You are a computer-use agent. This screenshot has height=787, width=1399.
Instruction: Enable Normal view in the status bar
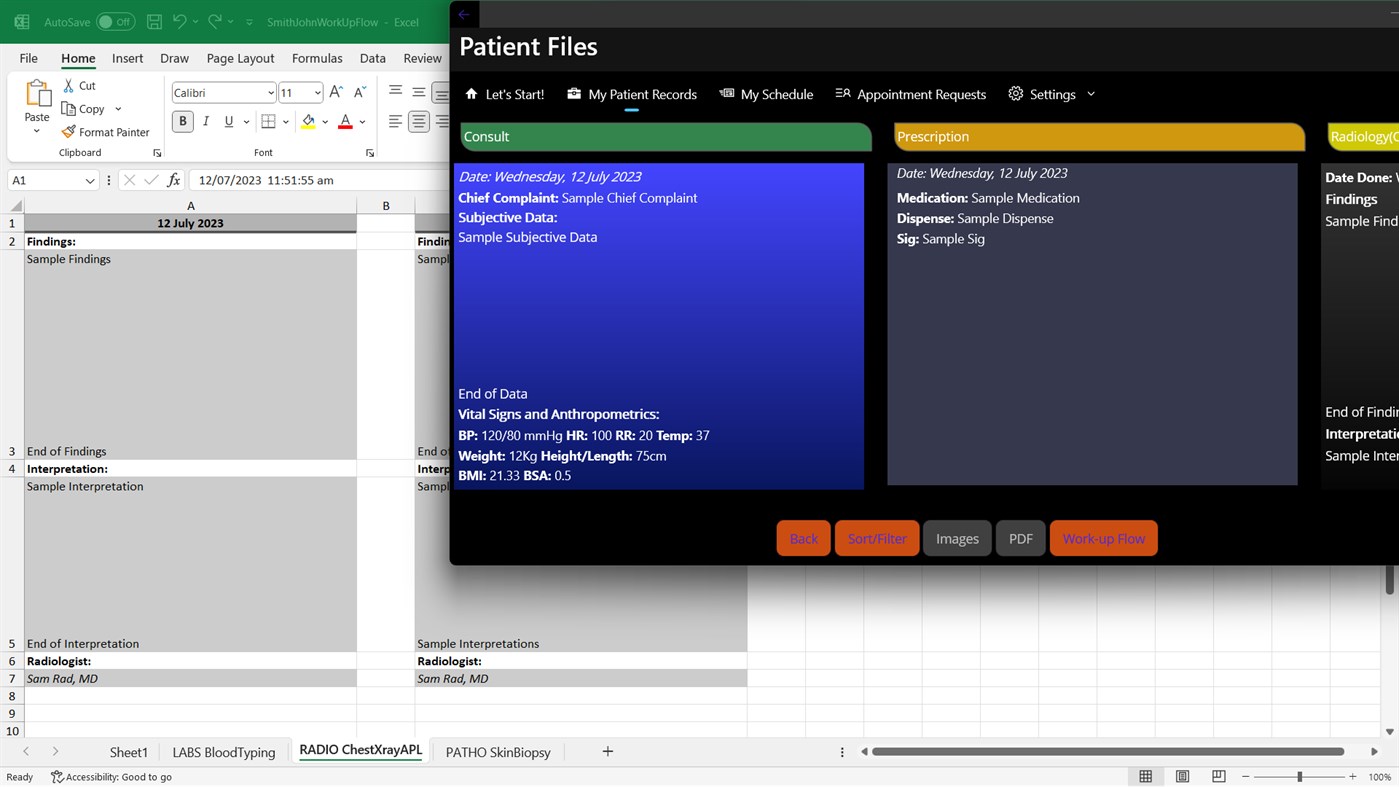point(1145,776)
